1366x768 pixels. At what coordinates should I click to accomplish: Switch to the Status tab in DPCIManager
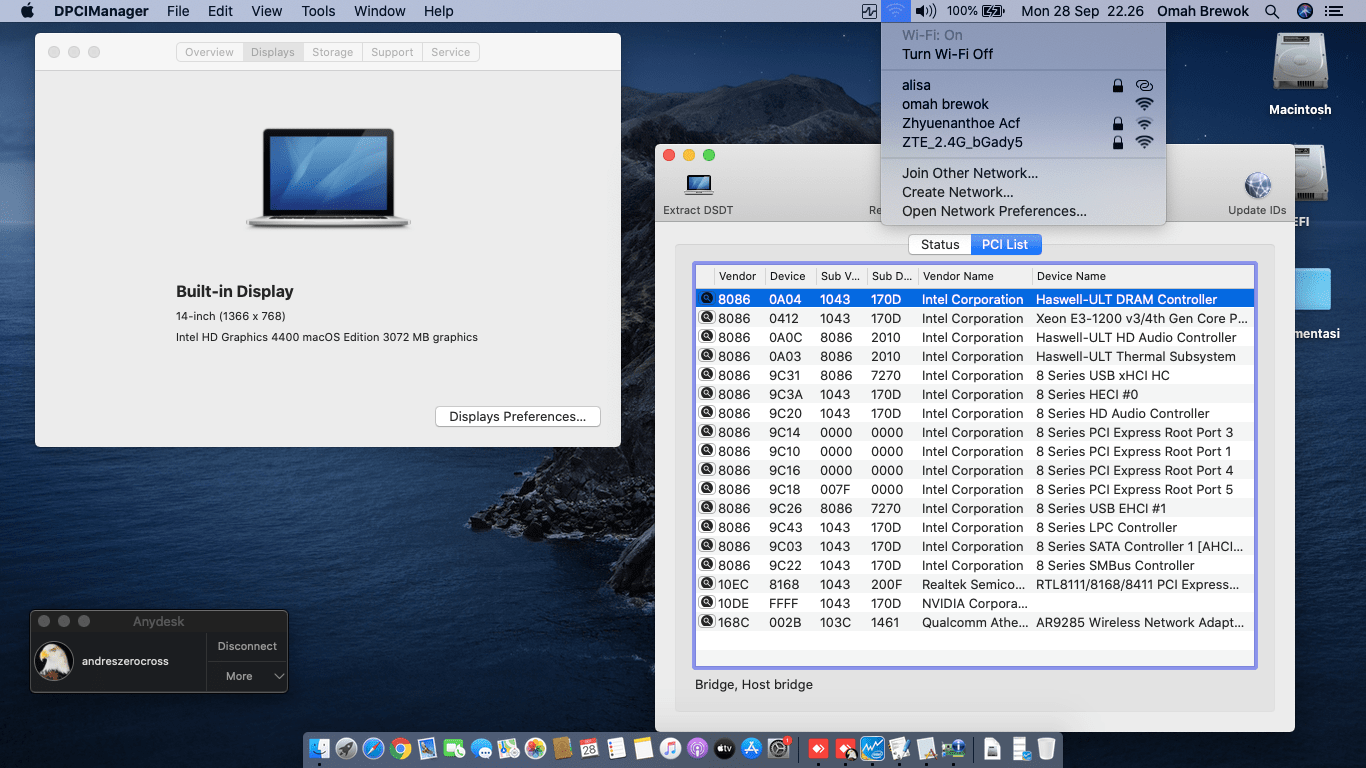[x=939, y=244]
